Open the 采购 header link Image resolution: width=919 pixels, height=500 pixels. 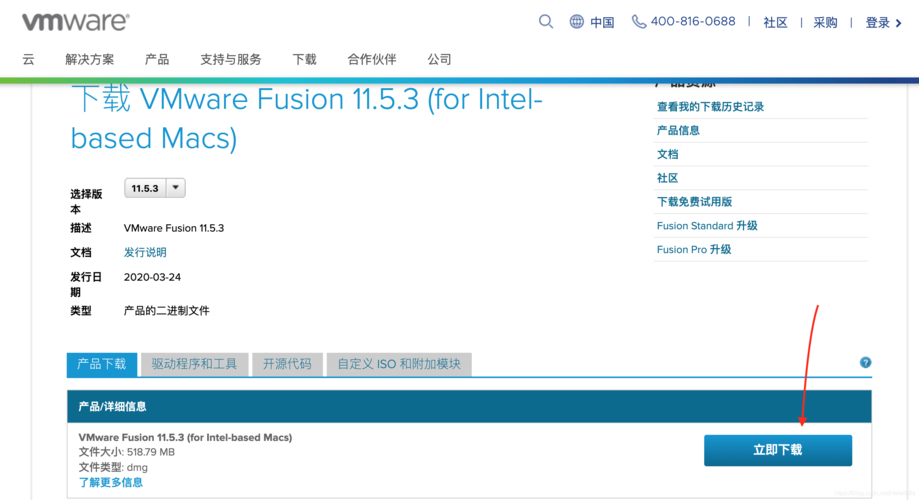(x=825, y=22)
